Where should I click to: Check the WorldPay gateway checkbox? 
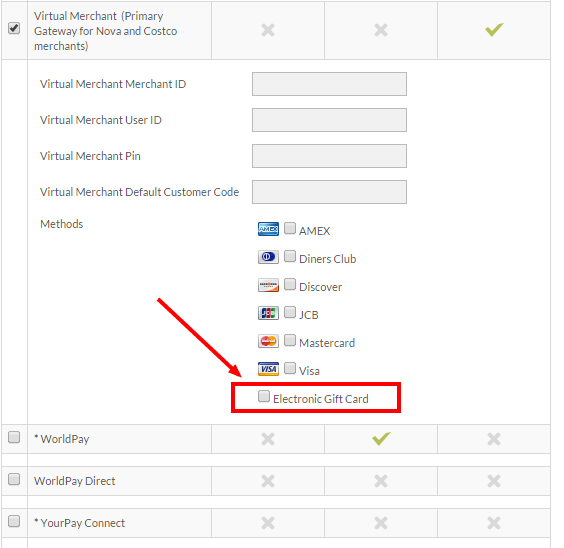(x=14, y=437)
